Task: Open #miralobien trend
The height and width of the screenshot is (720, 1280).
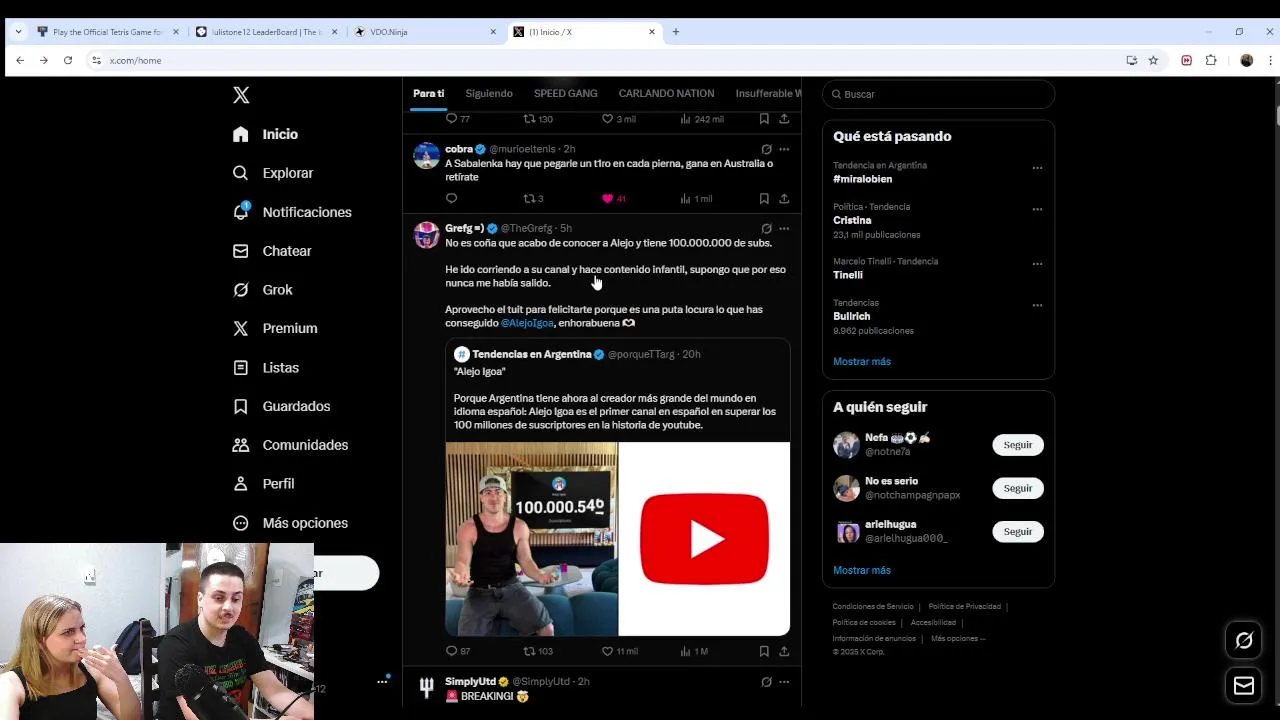Action: (862, 179)
